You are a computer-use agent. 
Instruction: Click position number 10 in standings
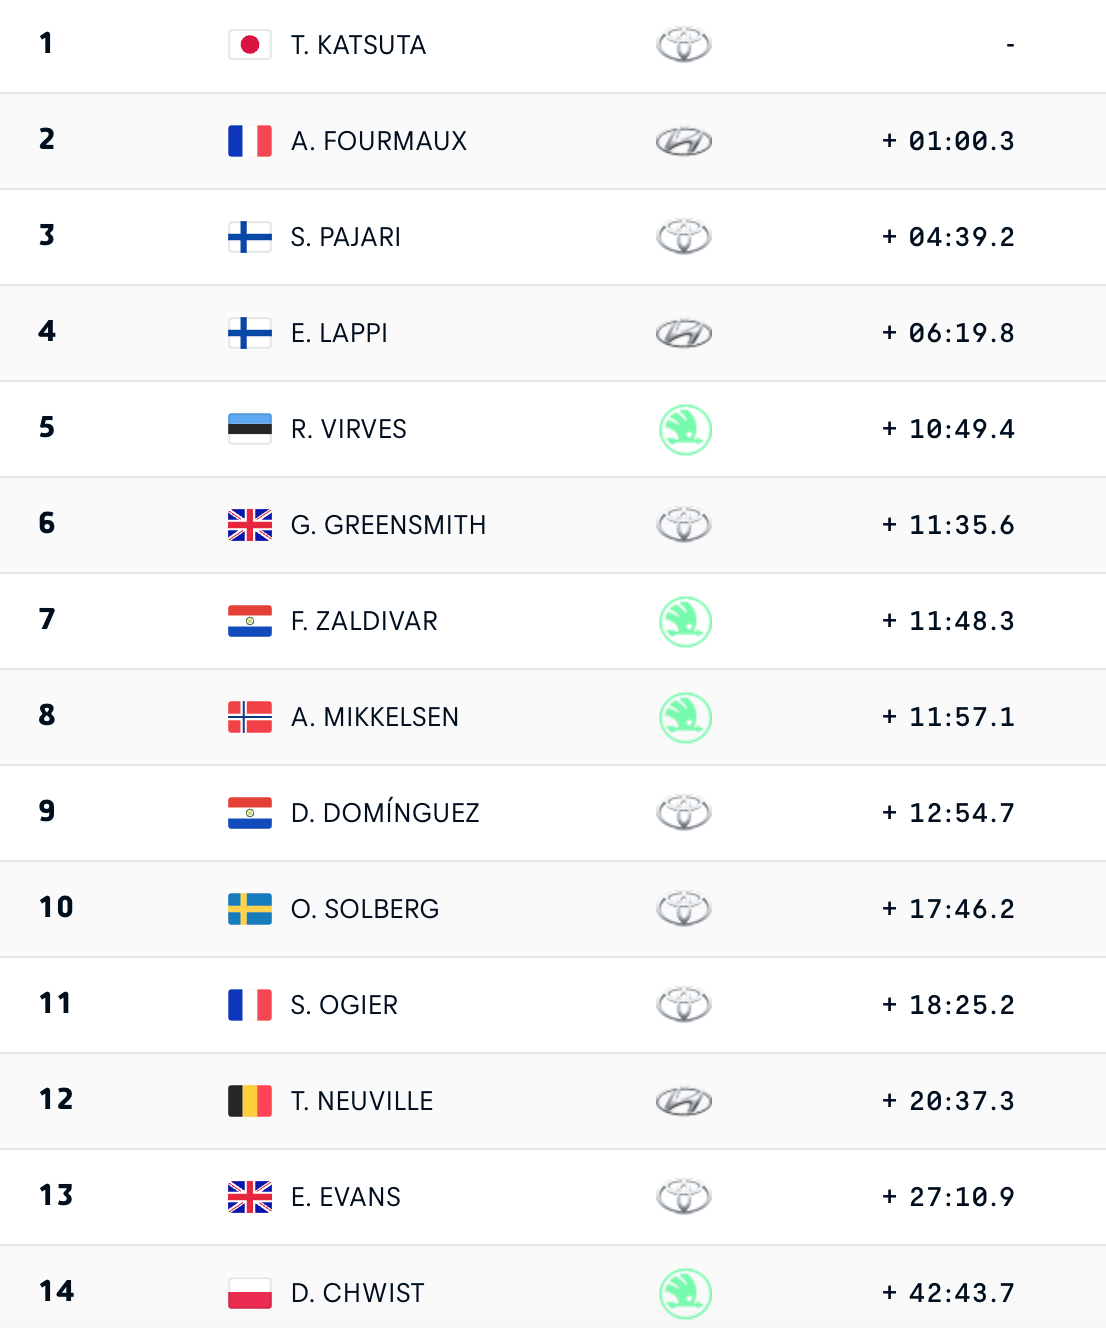pyautogui.click(x=56, y=907)
